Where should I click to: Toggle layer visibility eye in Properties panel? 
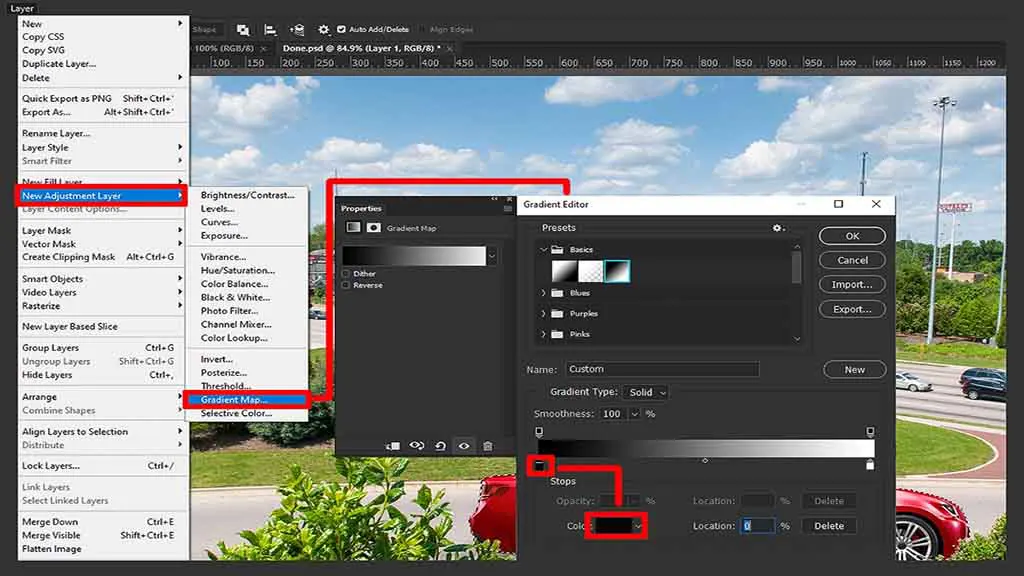464,446
